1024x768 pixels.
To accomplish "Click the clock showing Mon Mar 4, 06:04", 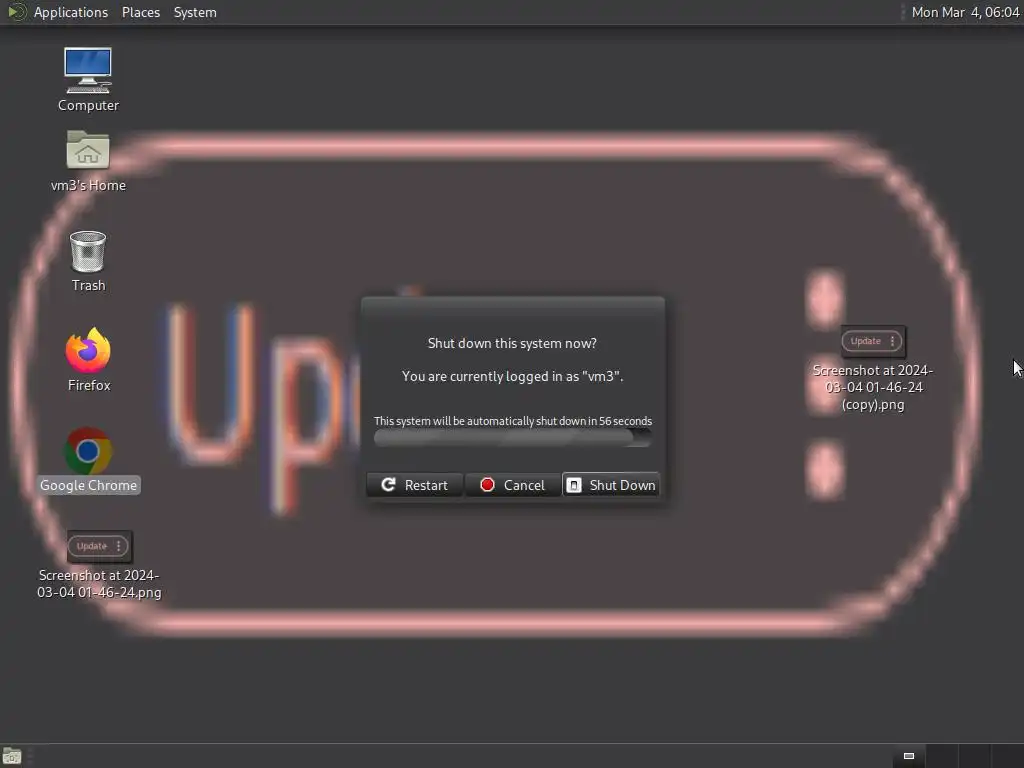I will 965,12.
